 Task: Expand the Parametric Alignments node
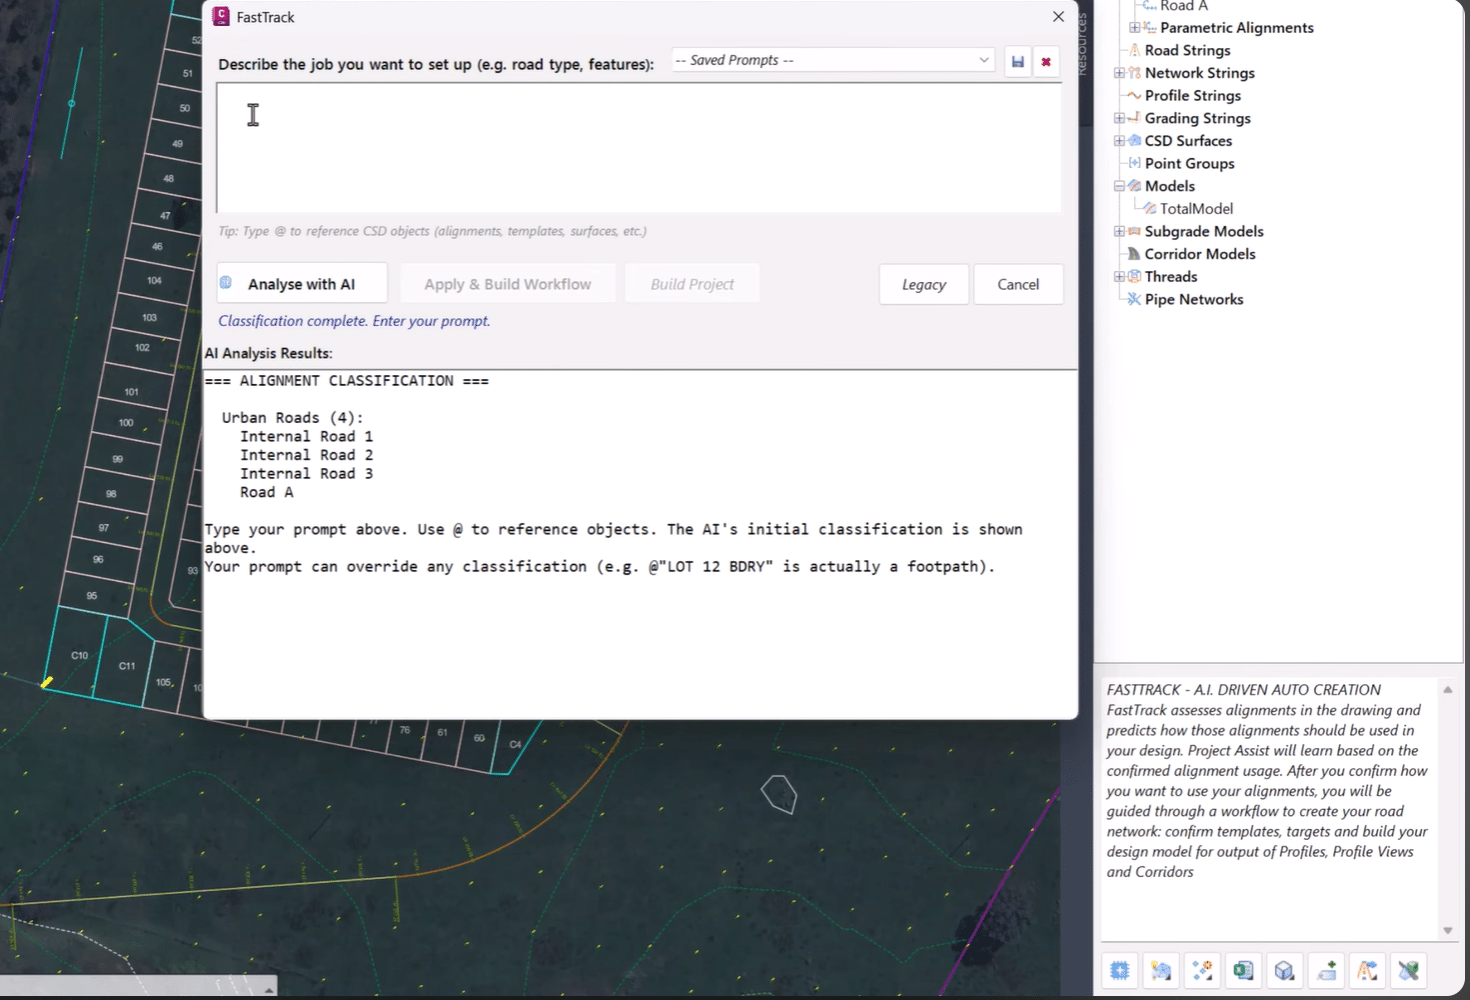[x=1134, y=28]
